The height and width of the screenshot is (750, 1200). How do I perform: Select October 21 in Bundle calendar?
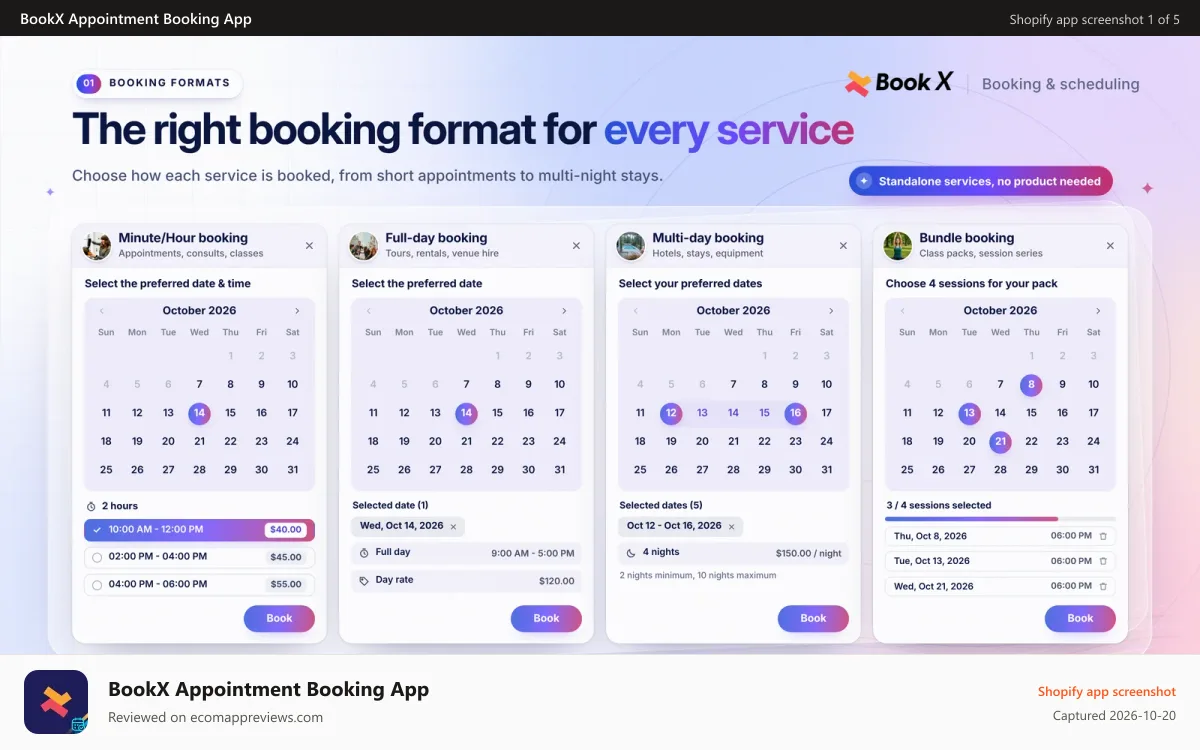click(1000, 441)
